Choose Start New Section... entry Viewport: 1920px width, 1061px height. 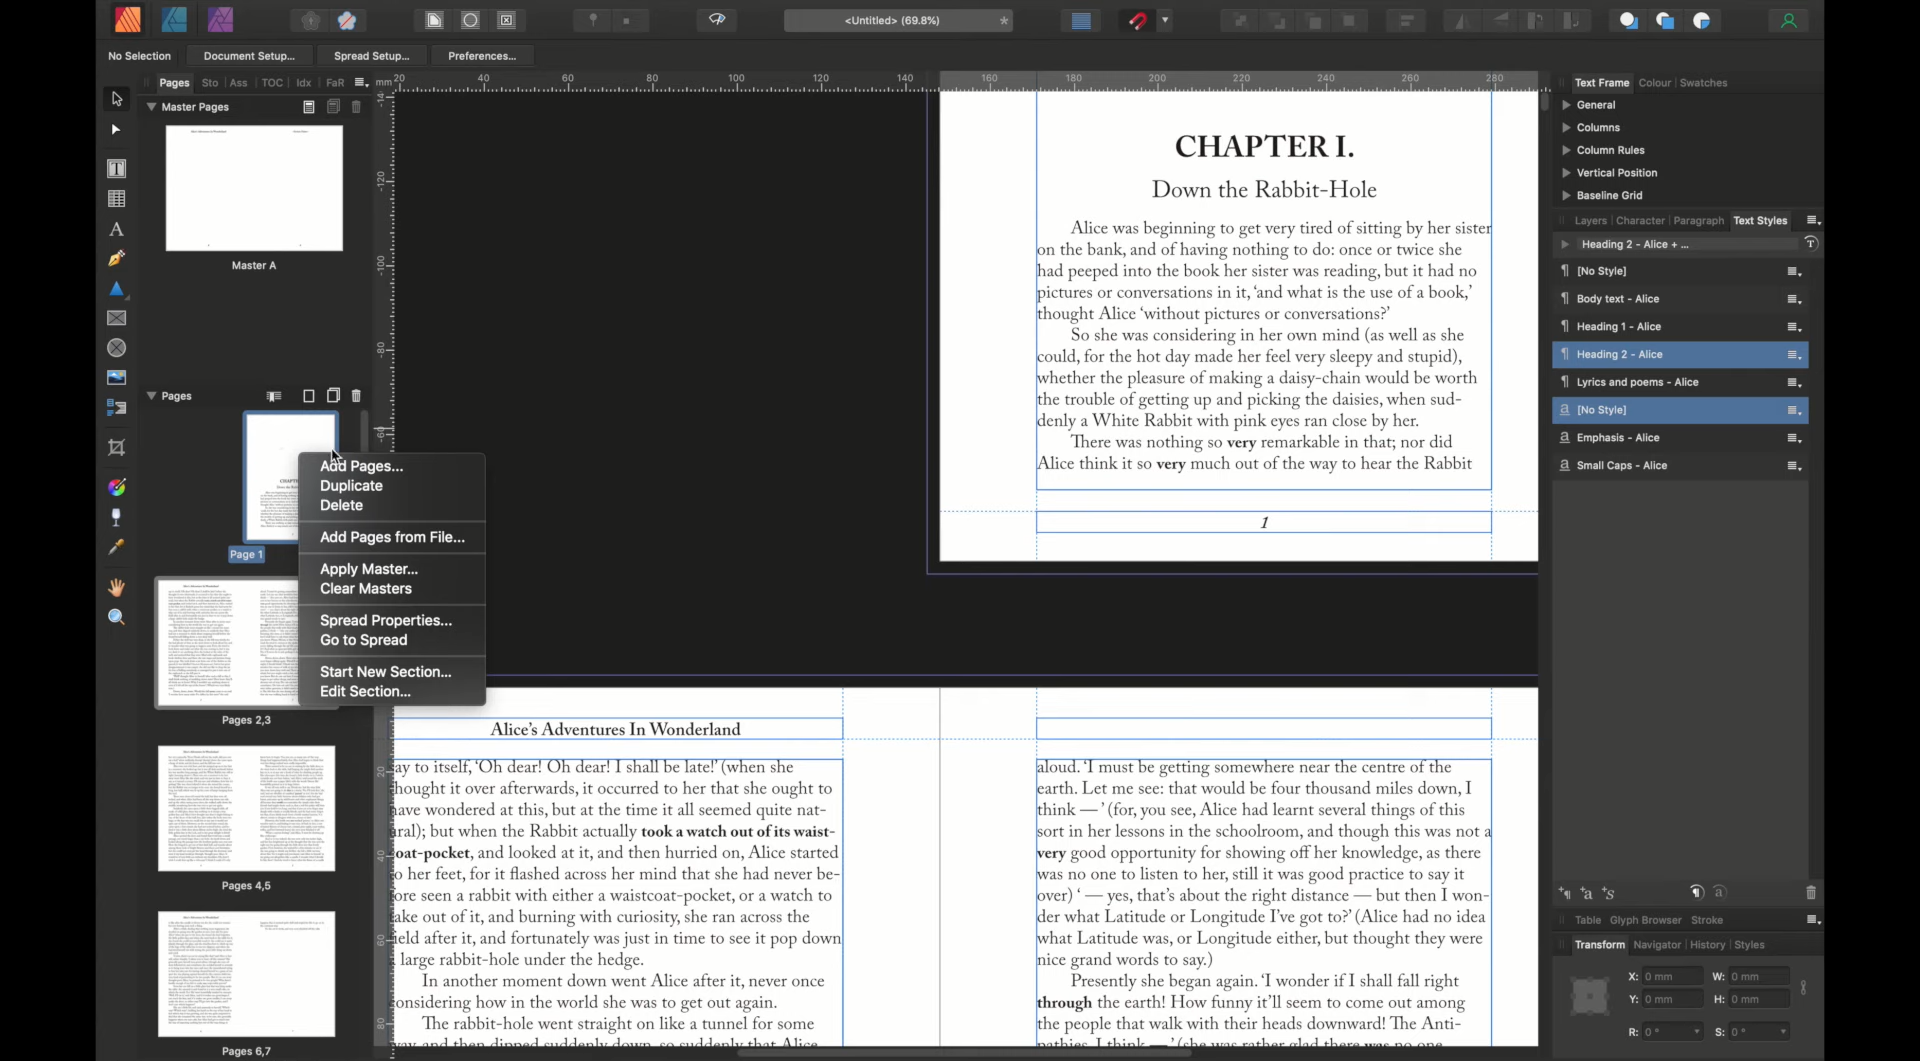tap(386, 672)
